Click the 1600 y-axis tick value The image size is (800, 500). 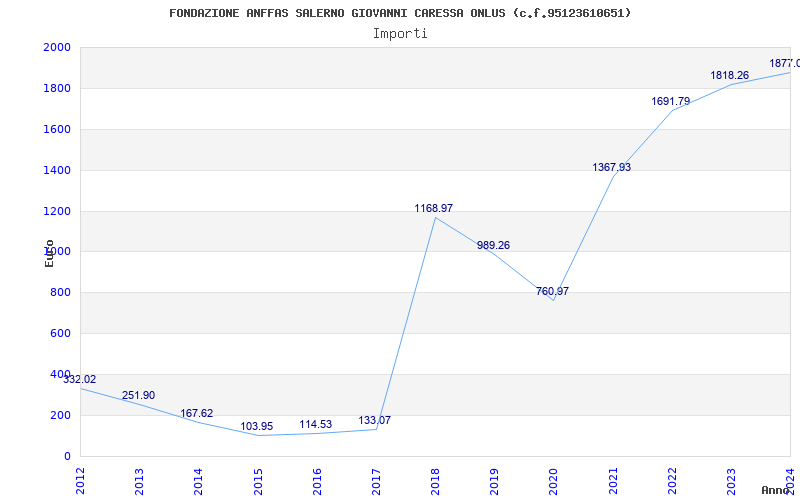coord(57,129)
